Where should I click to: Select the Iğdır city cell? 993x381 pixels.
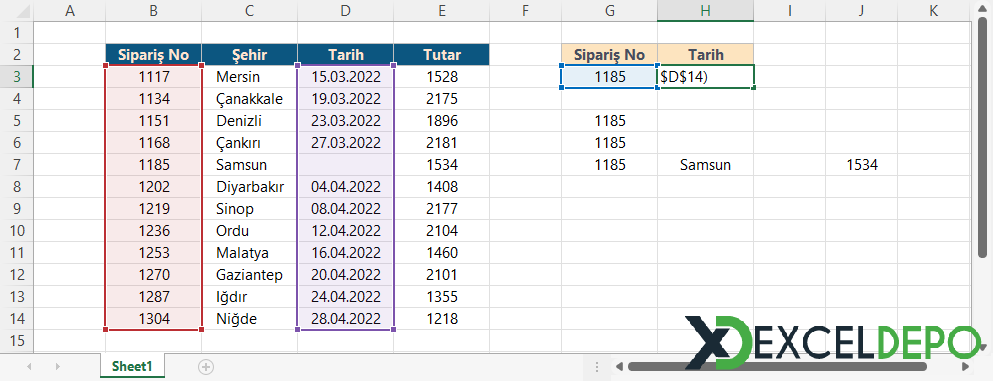(x=250, y=297)
